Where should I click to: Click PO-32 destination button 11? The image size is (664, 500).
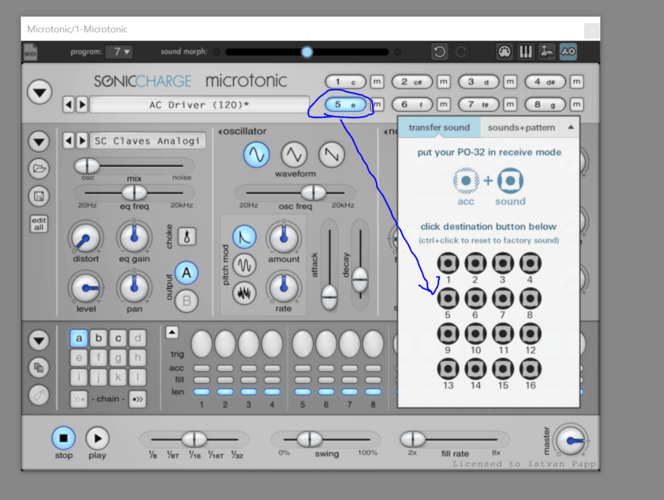tap(503, 334)
